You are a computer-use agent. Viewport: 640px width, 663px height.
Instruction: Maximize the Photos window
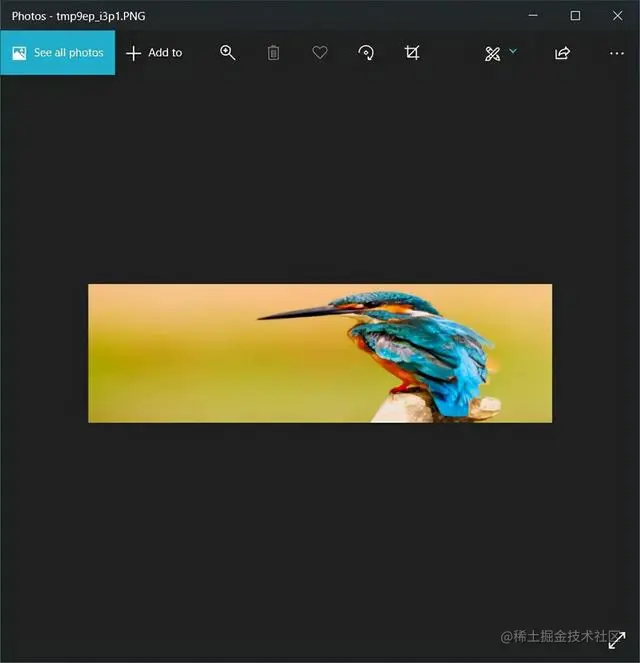(x=575, y=16)
